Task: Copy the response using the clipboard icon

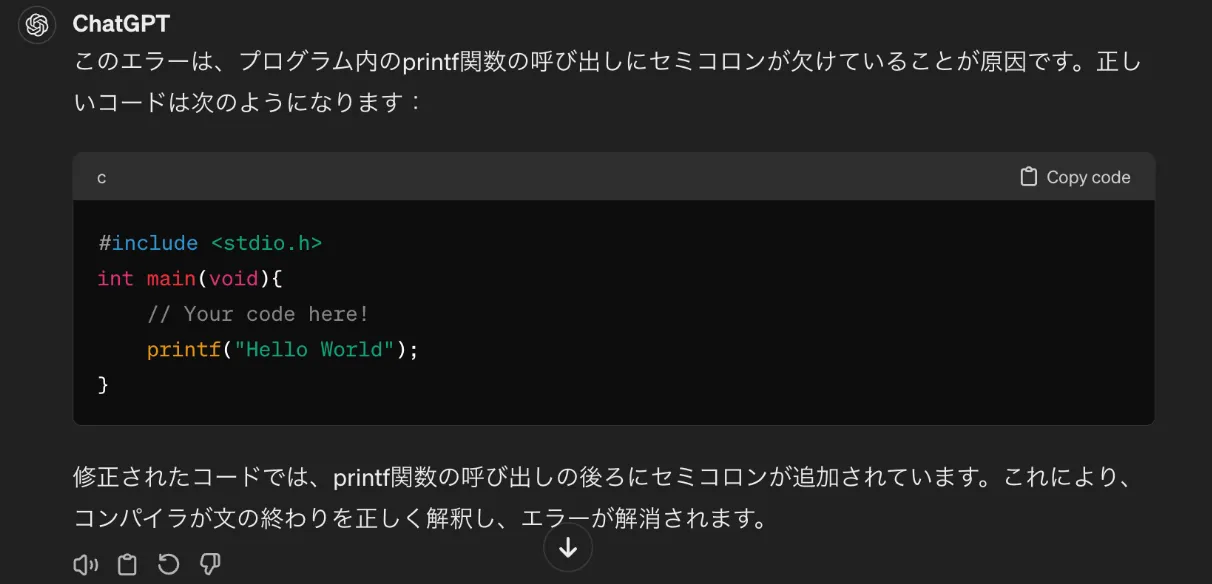Action: (127, 563)
